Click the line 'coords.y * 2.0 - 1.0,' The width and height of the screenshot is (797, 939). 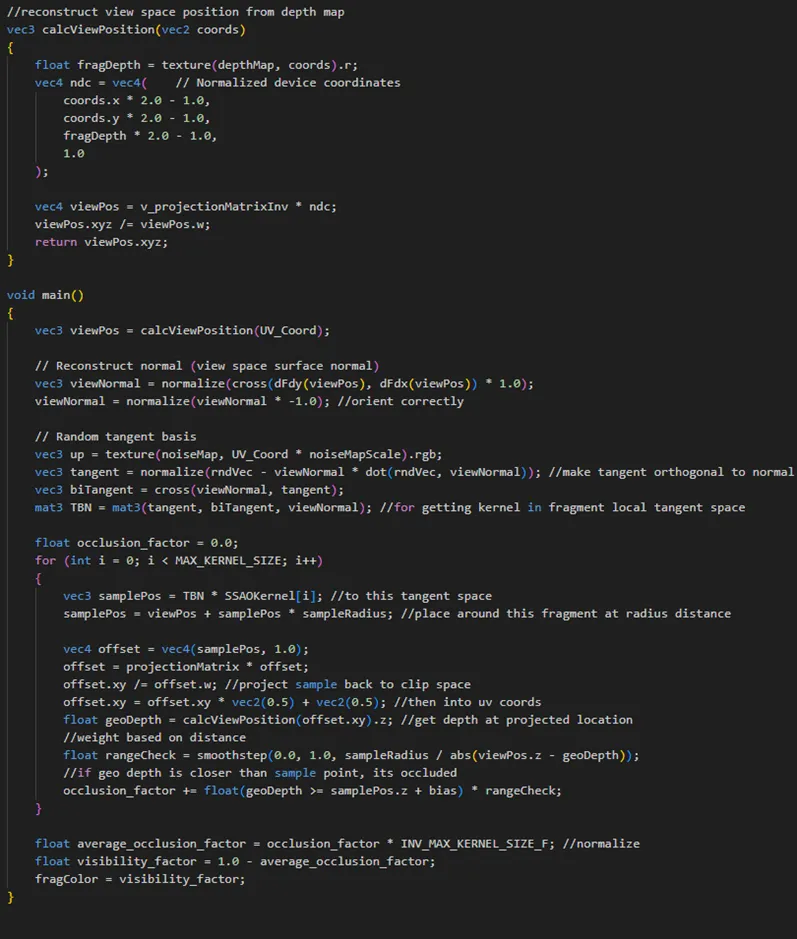pyautogui.click(x=137, y=118)
